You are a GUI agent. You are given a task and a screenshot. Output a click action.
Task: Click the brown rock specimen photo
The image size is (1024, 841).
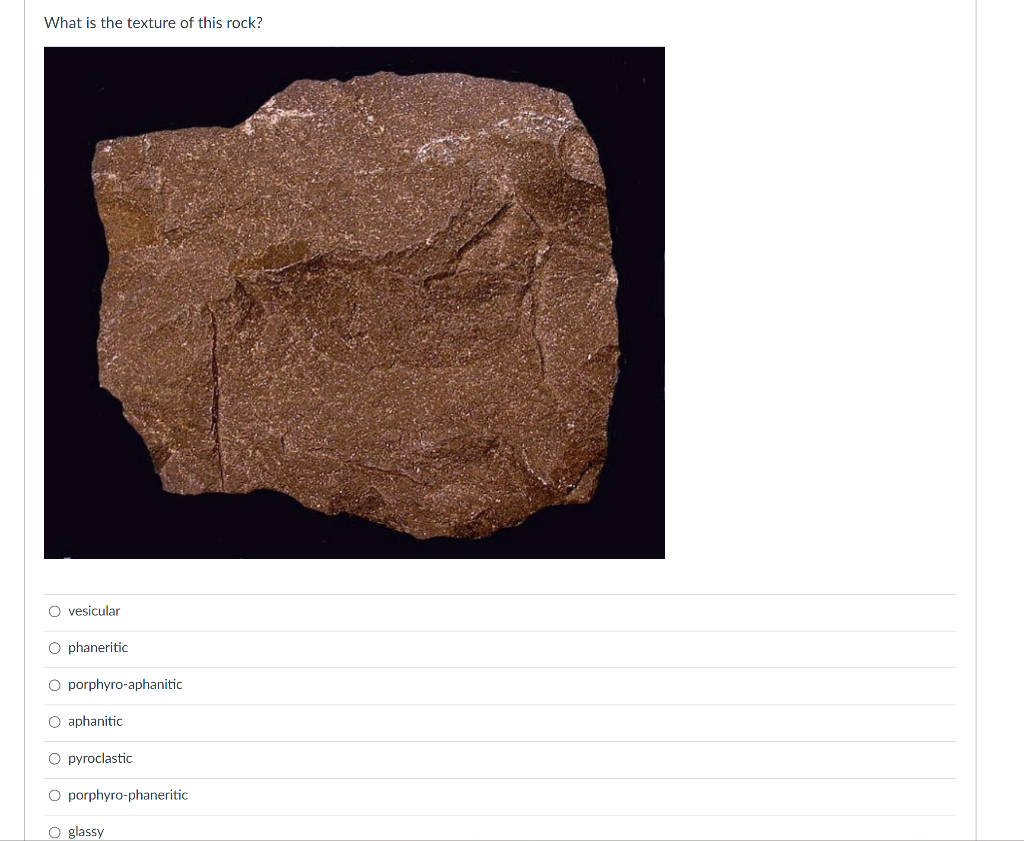point(354,302)
